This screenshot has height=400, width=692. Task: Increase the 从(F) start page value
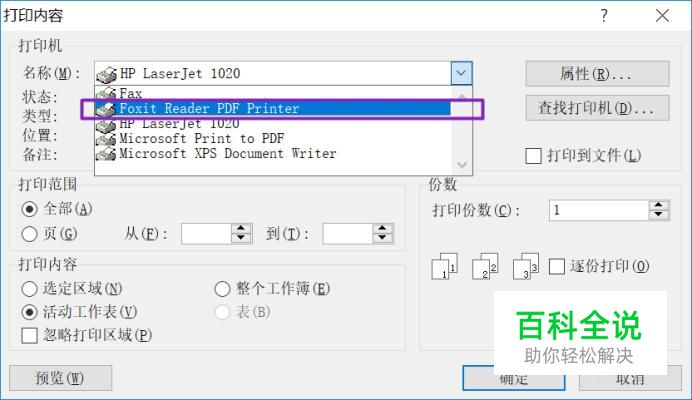[241, 229]
